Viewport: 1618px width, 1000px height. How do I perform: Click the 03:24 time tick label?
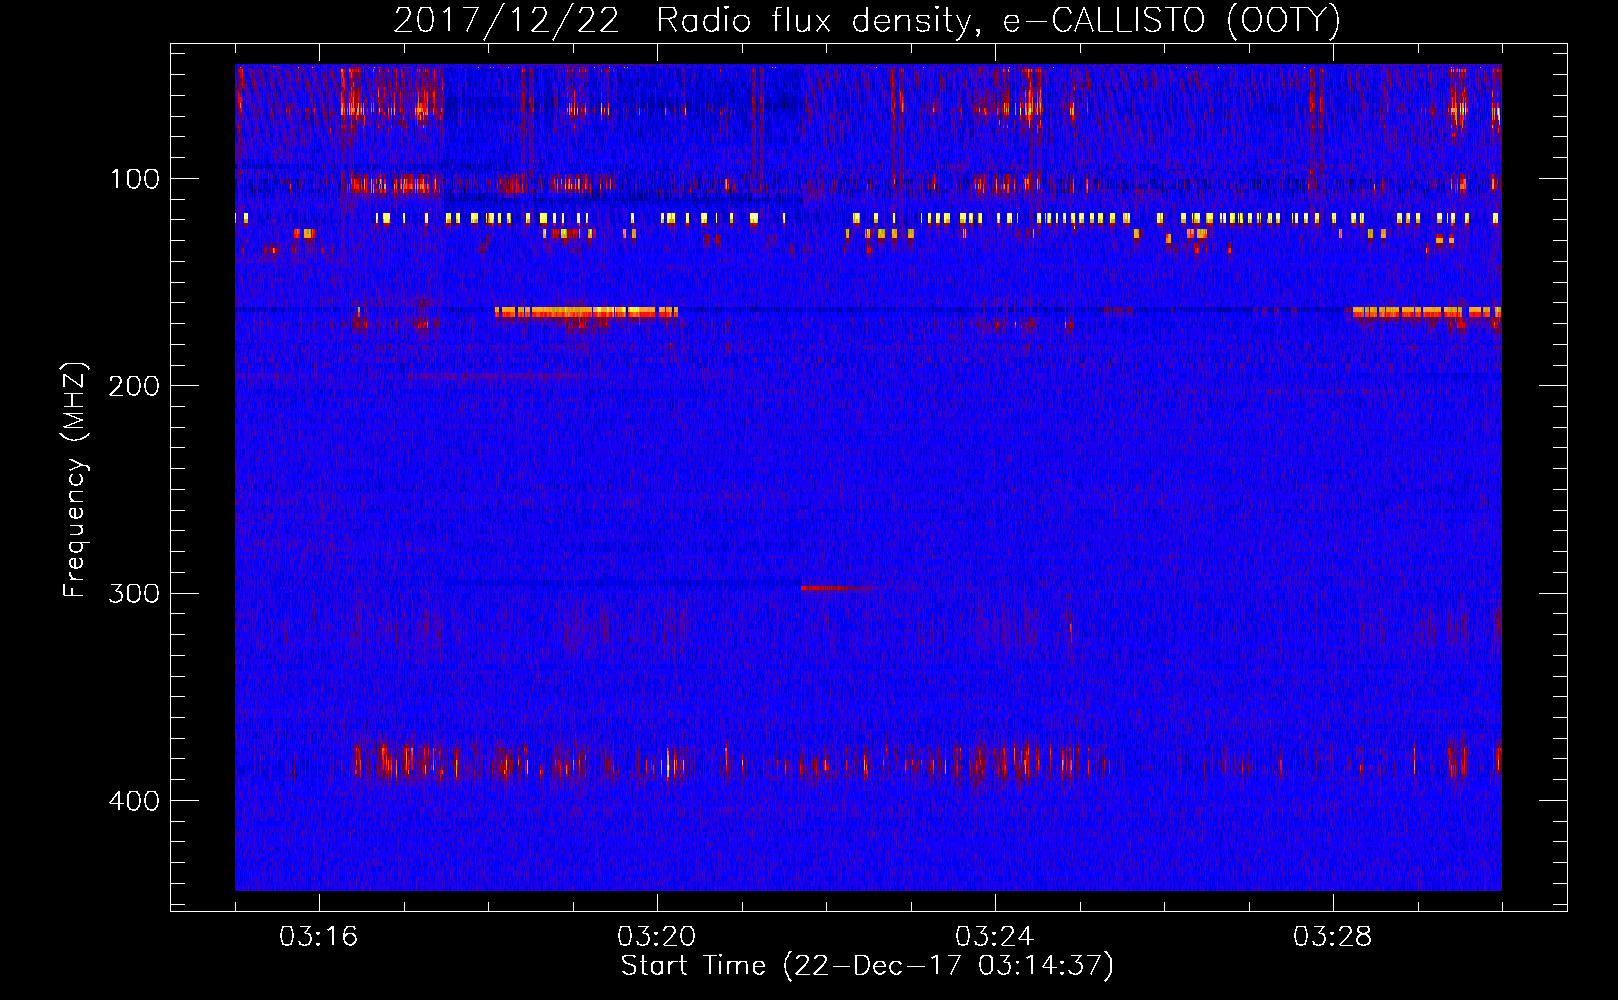pyautogui.click(x=995, y=937)
